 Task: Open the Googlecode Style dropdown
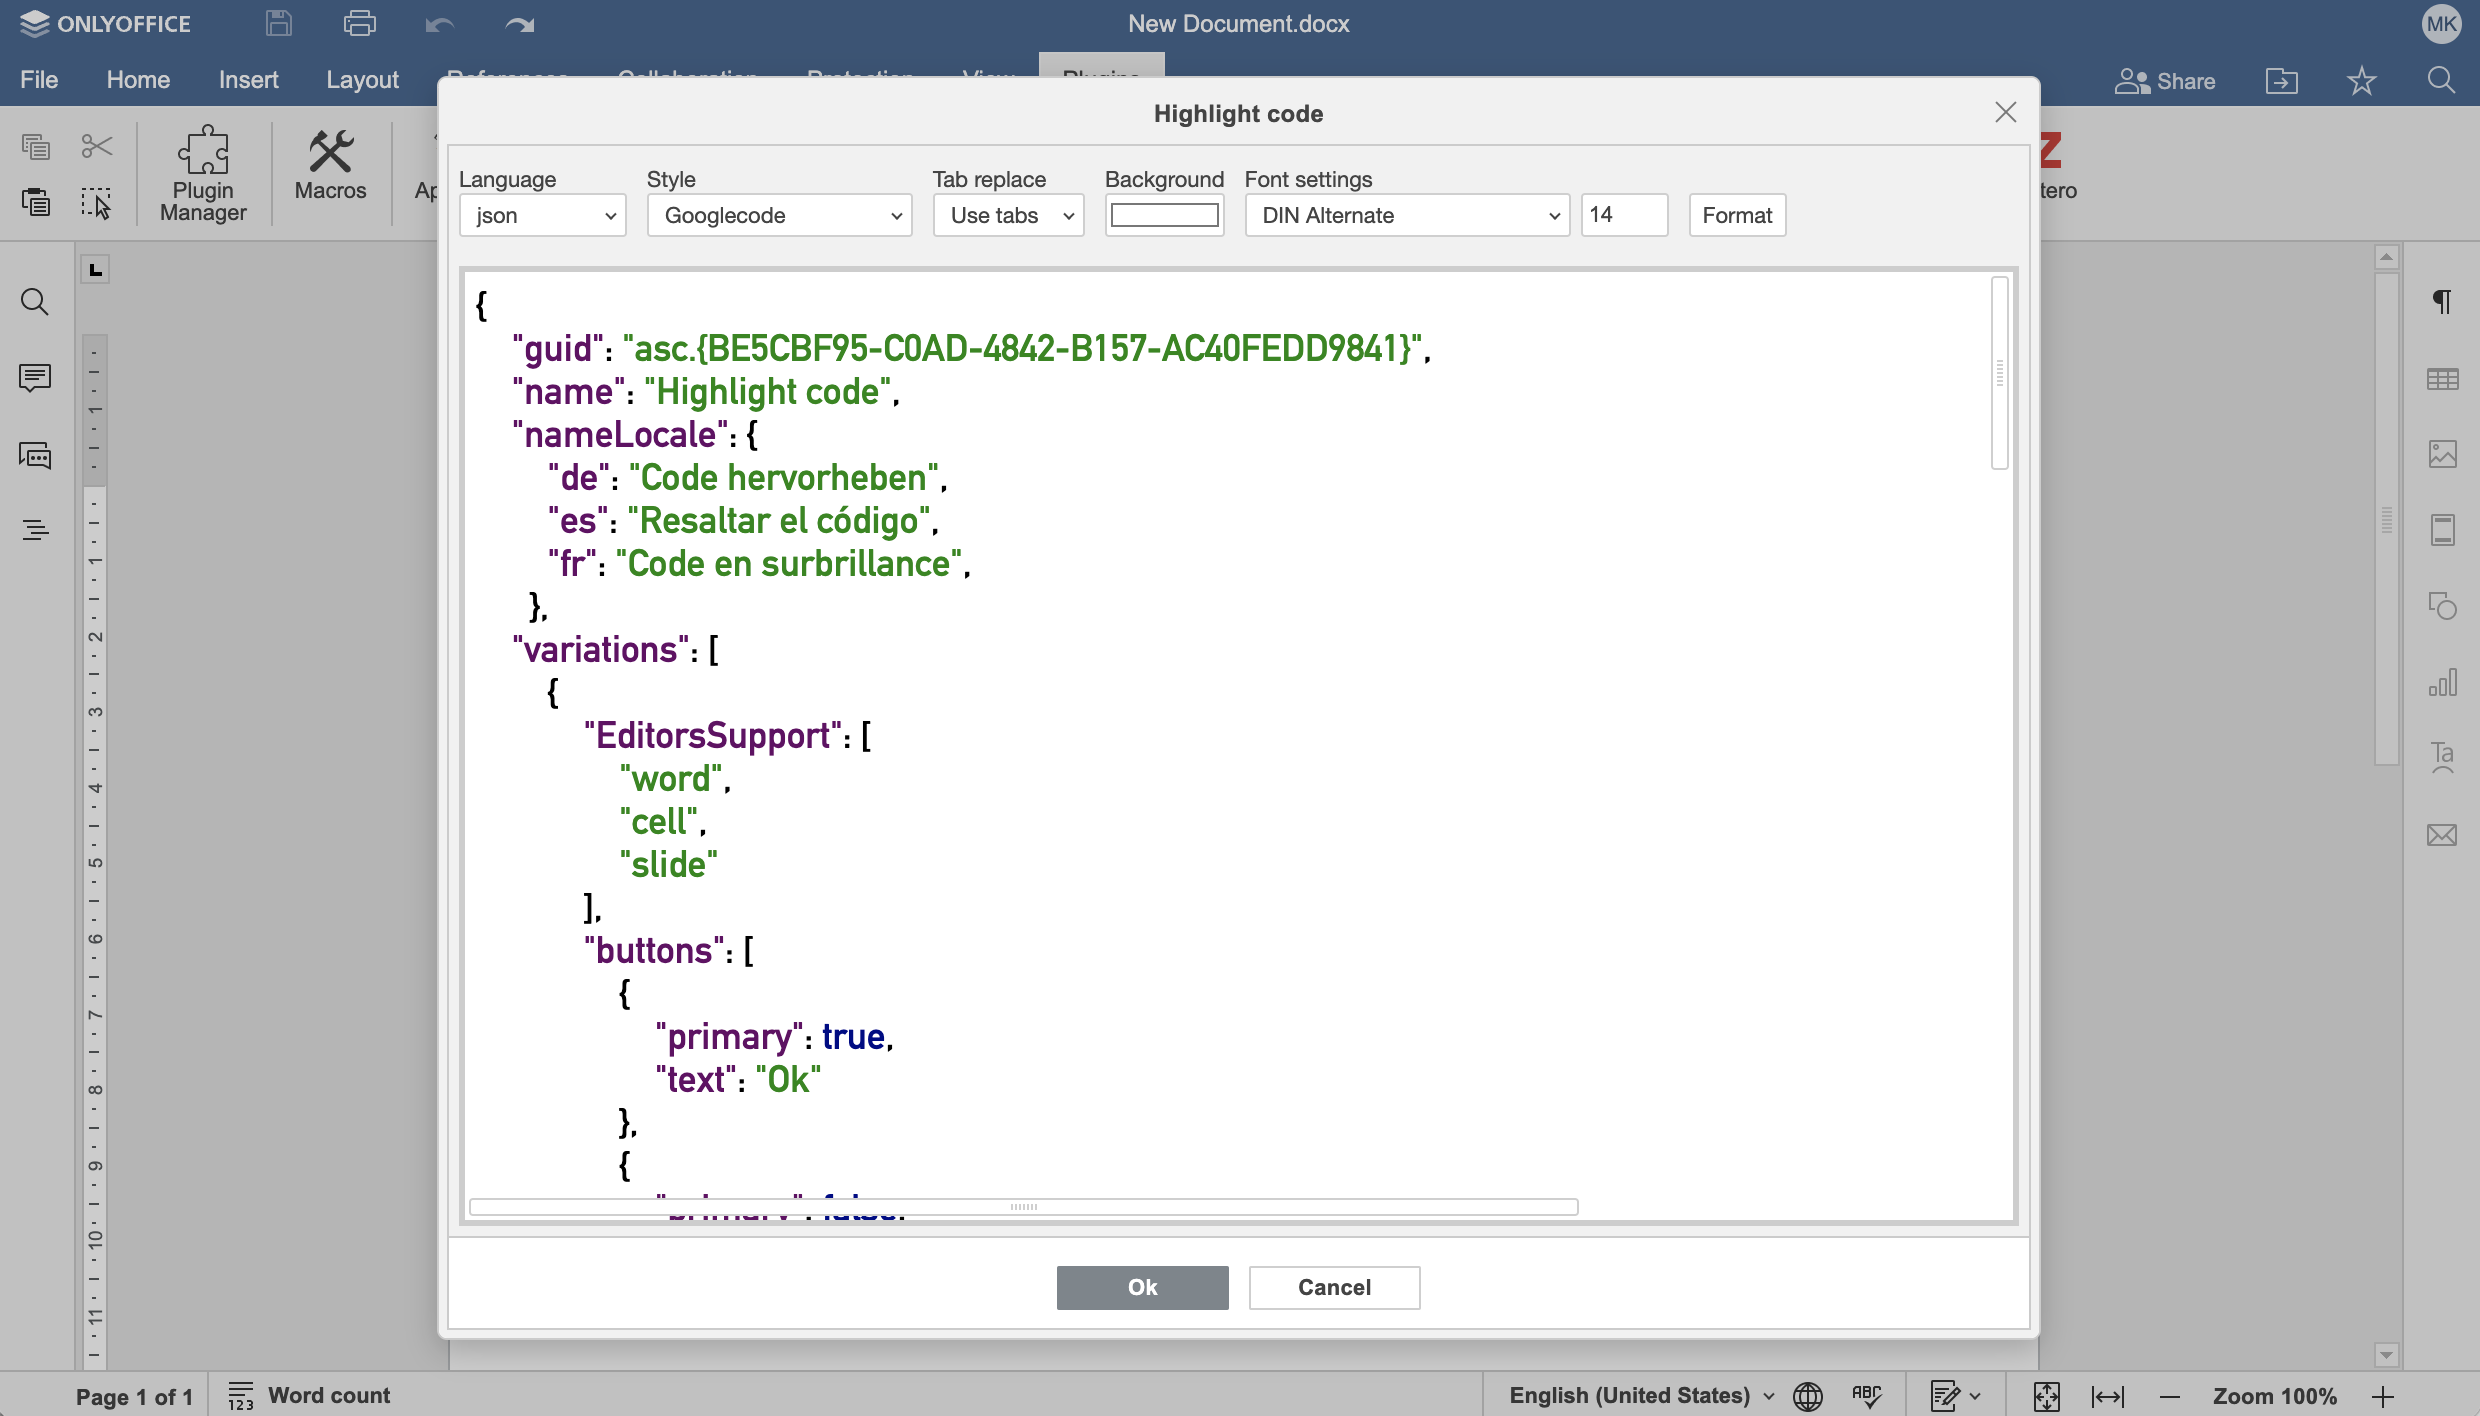[x=779, y=216]
